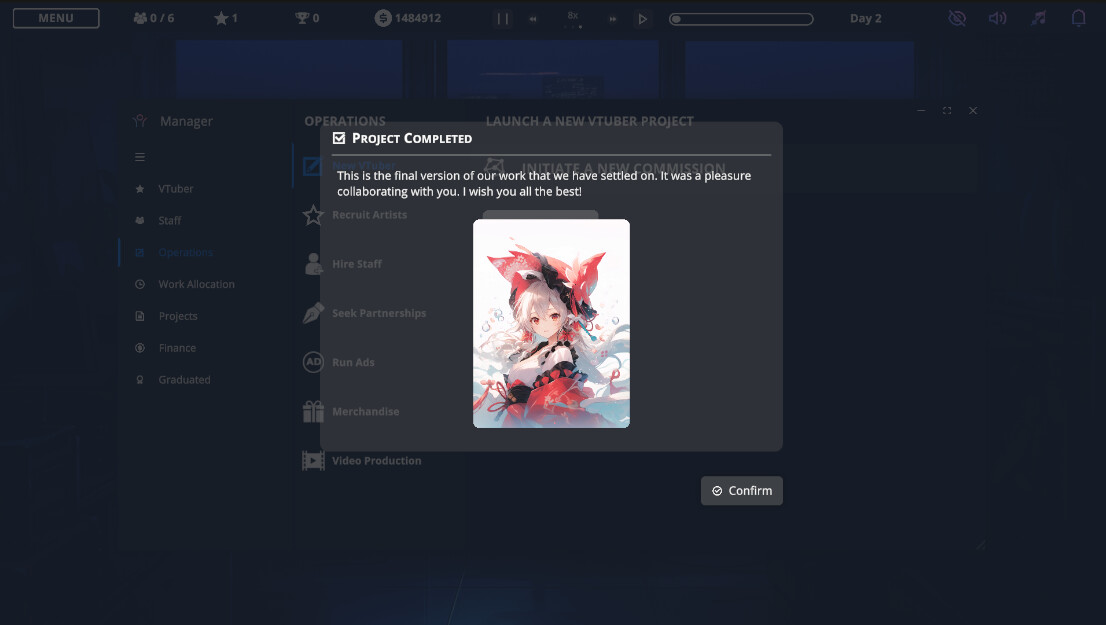Open Hire Staff in Operations
Image resolution: width=1106 pixels, height=625 pixels.
[x=356, y=263]
